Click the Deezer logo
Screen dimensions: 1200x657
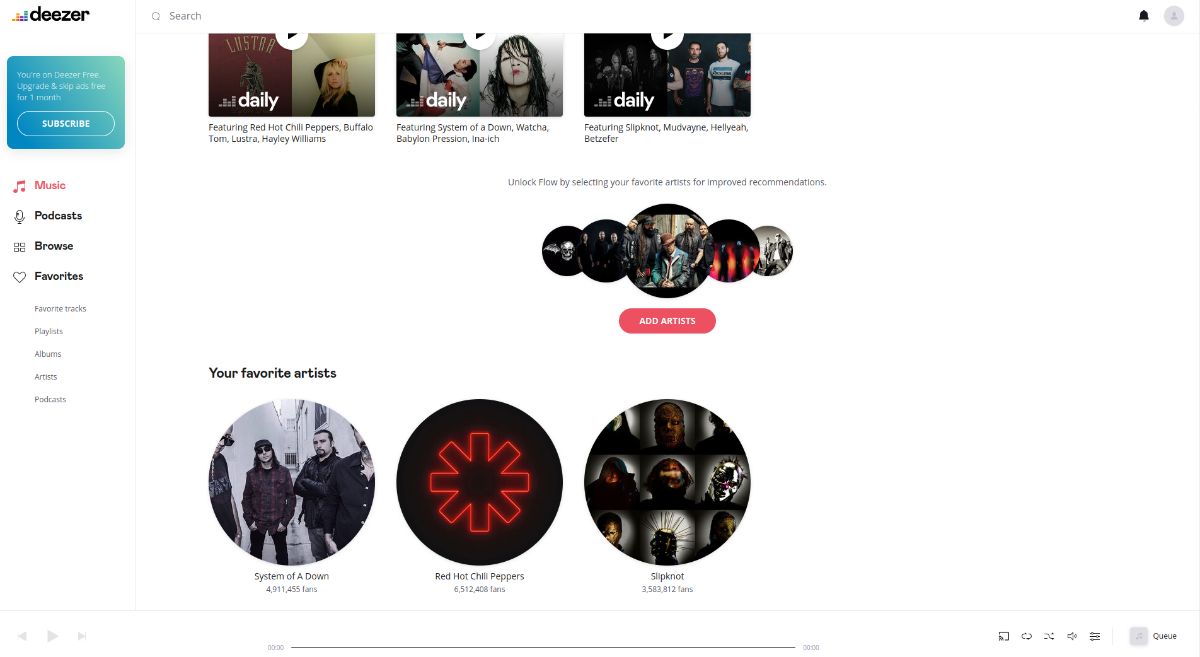pos(51,14)
